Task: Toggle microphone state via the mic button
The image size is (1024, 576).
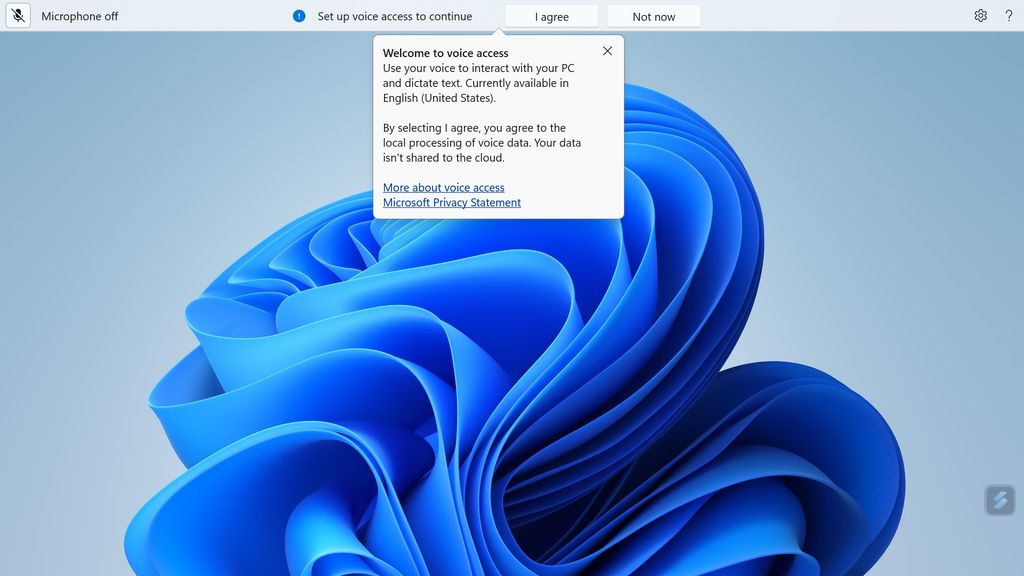Action: 17,15
